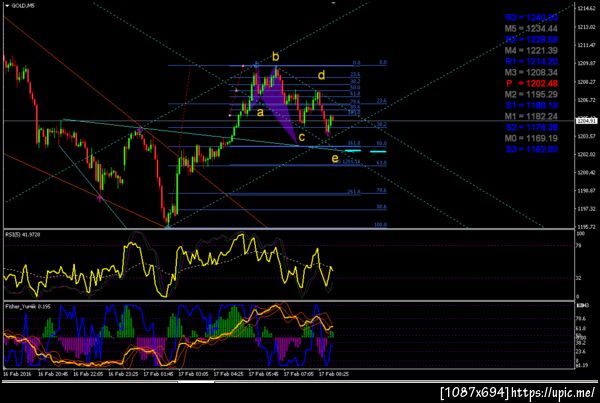
Task: Select the yellow wave label 'e'
Action: [335, 158]
